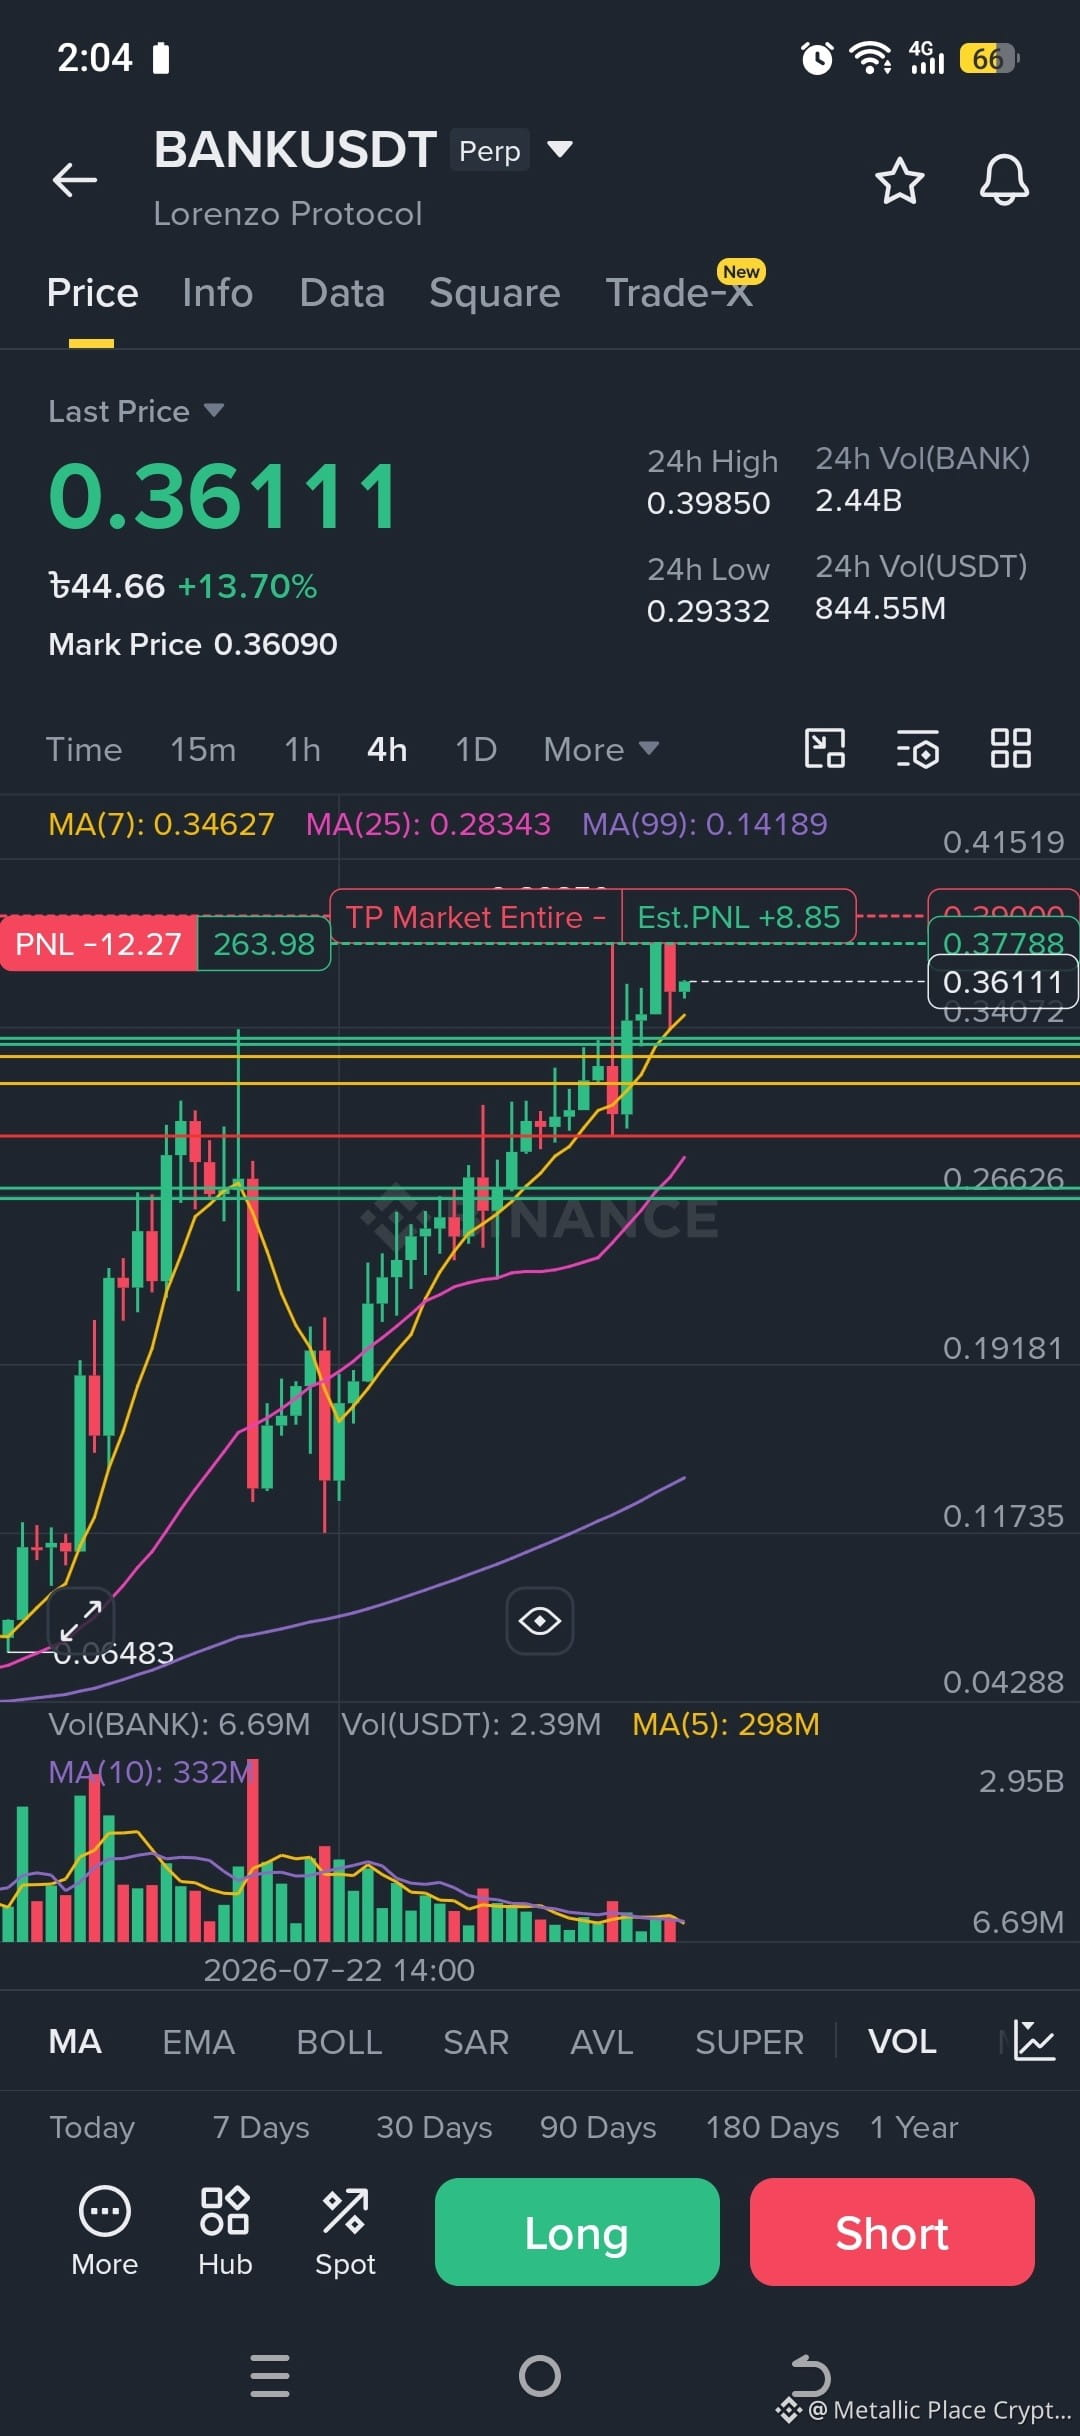This screenshot has height=2436, width=1080.
Task: Enable the SAR indicator
Action: 476,2041
